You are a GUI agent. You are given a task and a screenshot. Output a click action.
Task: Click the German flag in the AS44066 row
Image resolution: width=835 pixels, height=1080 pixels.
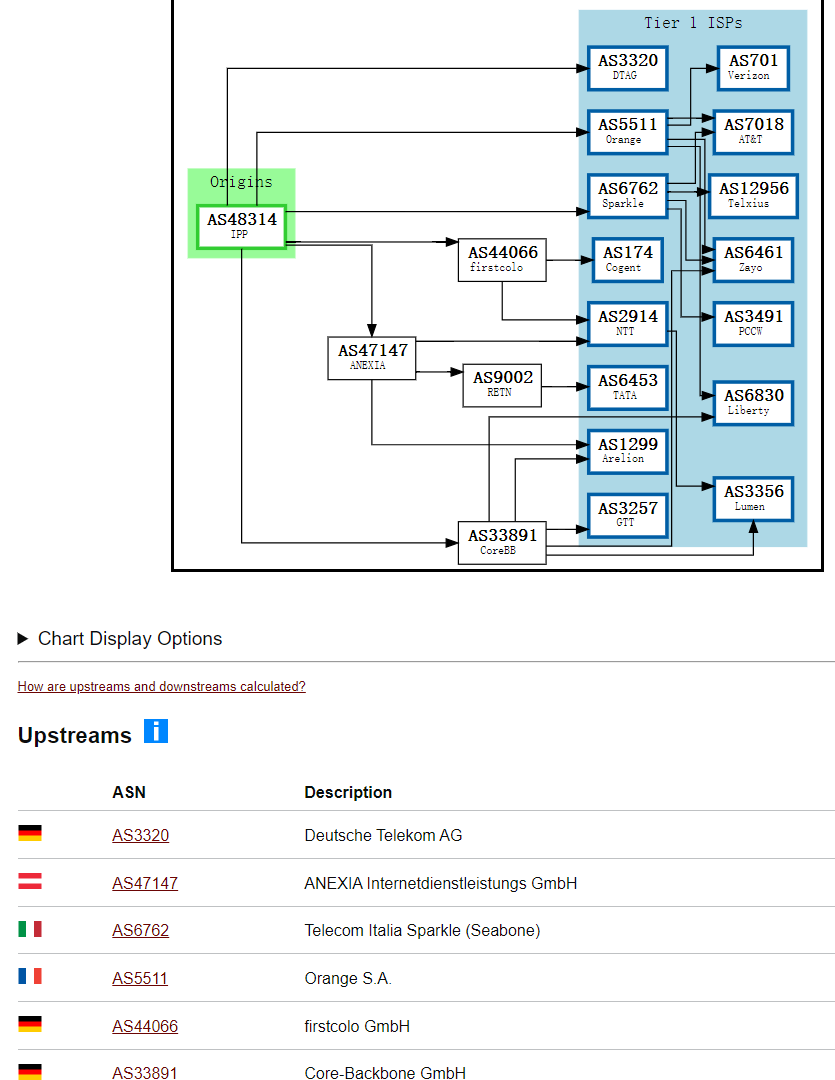click(x=30, y=1024)
